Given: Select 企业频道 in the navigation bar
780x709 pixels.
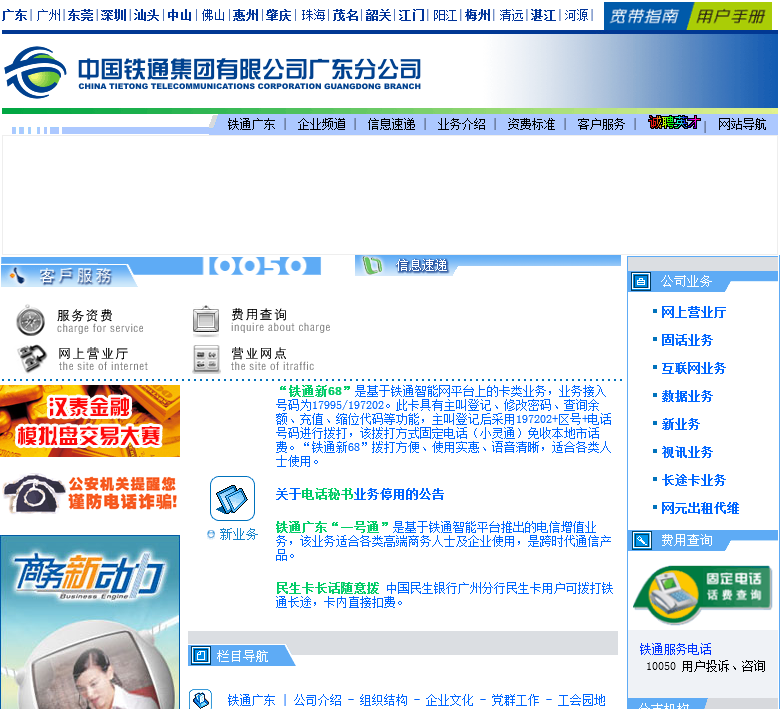Looking at the screenshot, I should click(321, 124).
